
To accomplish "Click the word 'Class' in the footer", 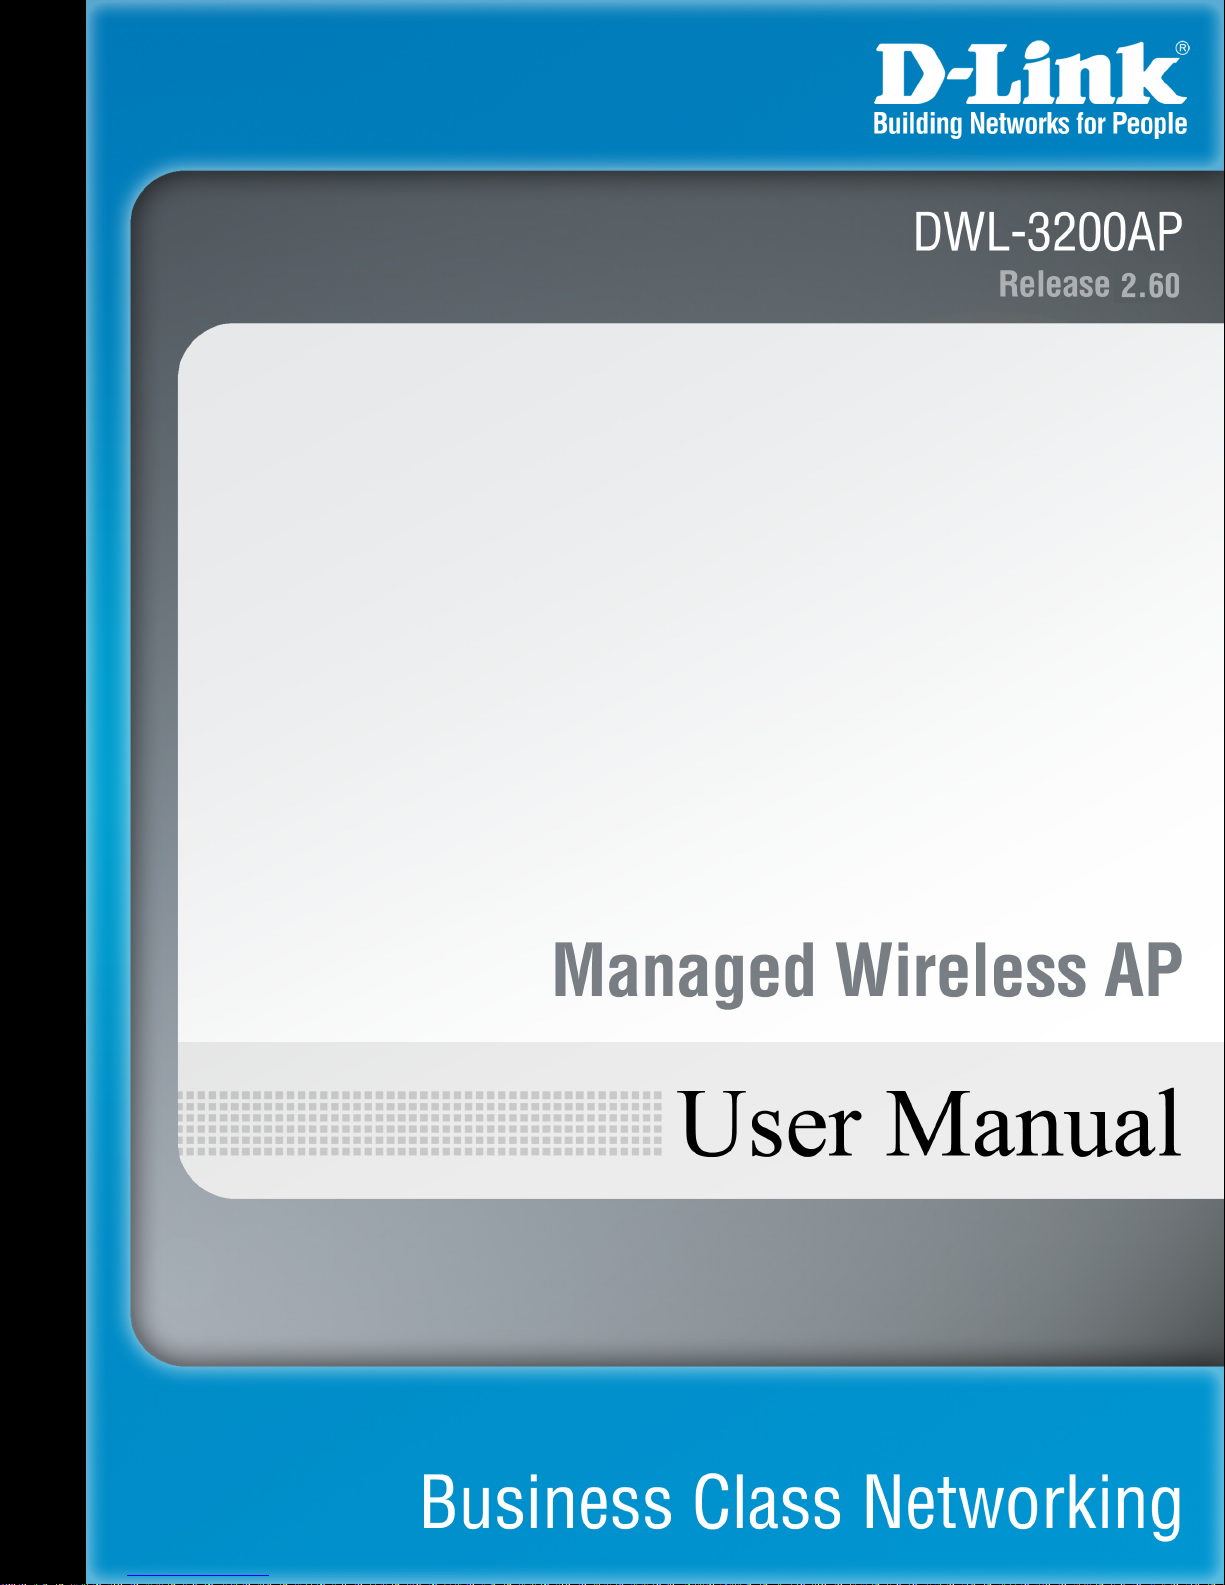I will pyautogui.click(x=768, y=1502).
